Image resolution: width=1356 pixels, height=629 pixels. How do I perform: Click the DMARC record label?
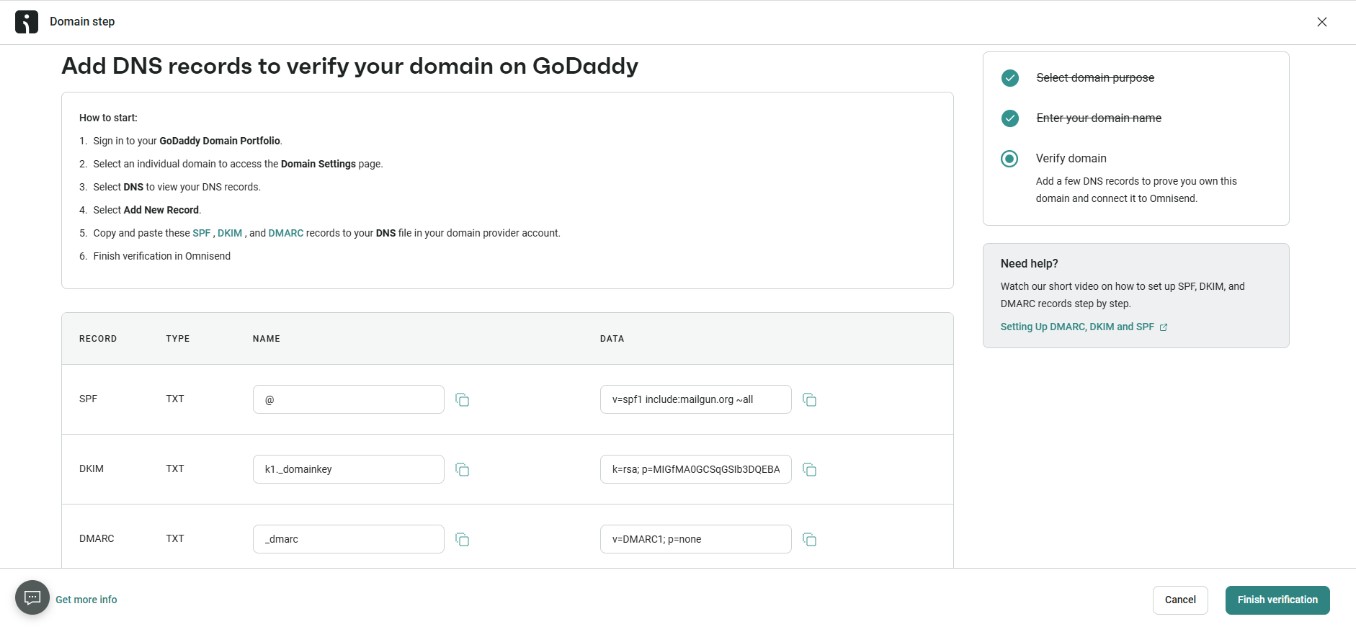pyautogui.click(x=97, y=539)
